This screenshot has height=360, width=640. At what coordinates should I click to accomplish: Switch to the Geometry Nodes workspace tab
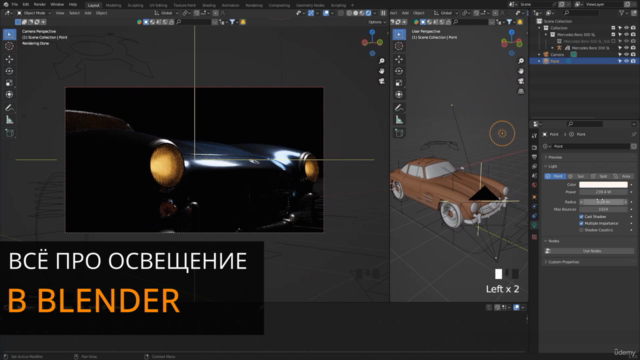click(x=310, y=5)
